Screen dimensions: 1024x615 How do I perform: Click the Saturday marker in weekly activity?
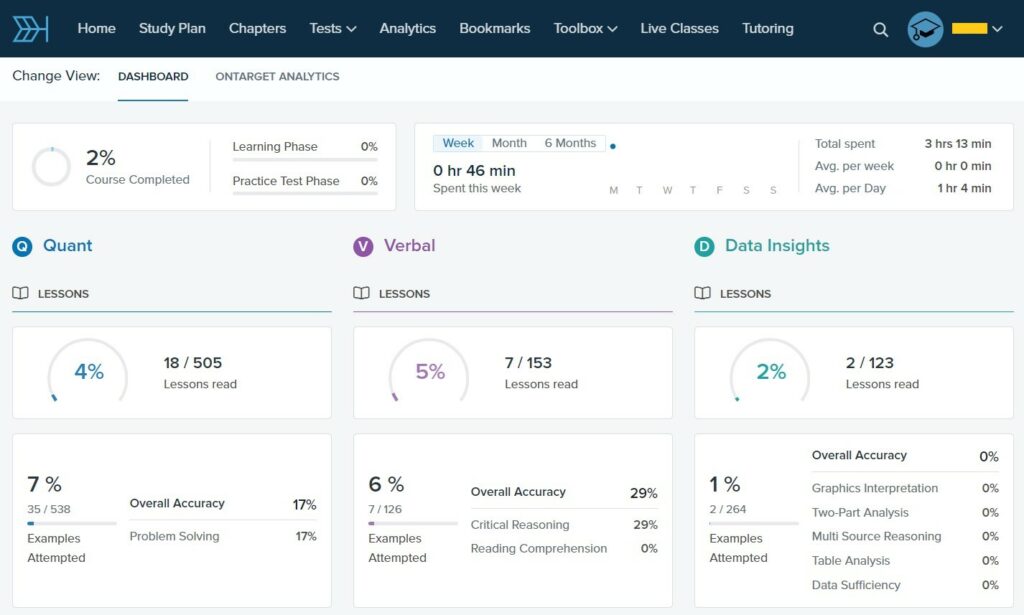[745, 189]
